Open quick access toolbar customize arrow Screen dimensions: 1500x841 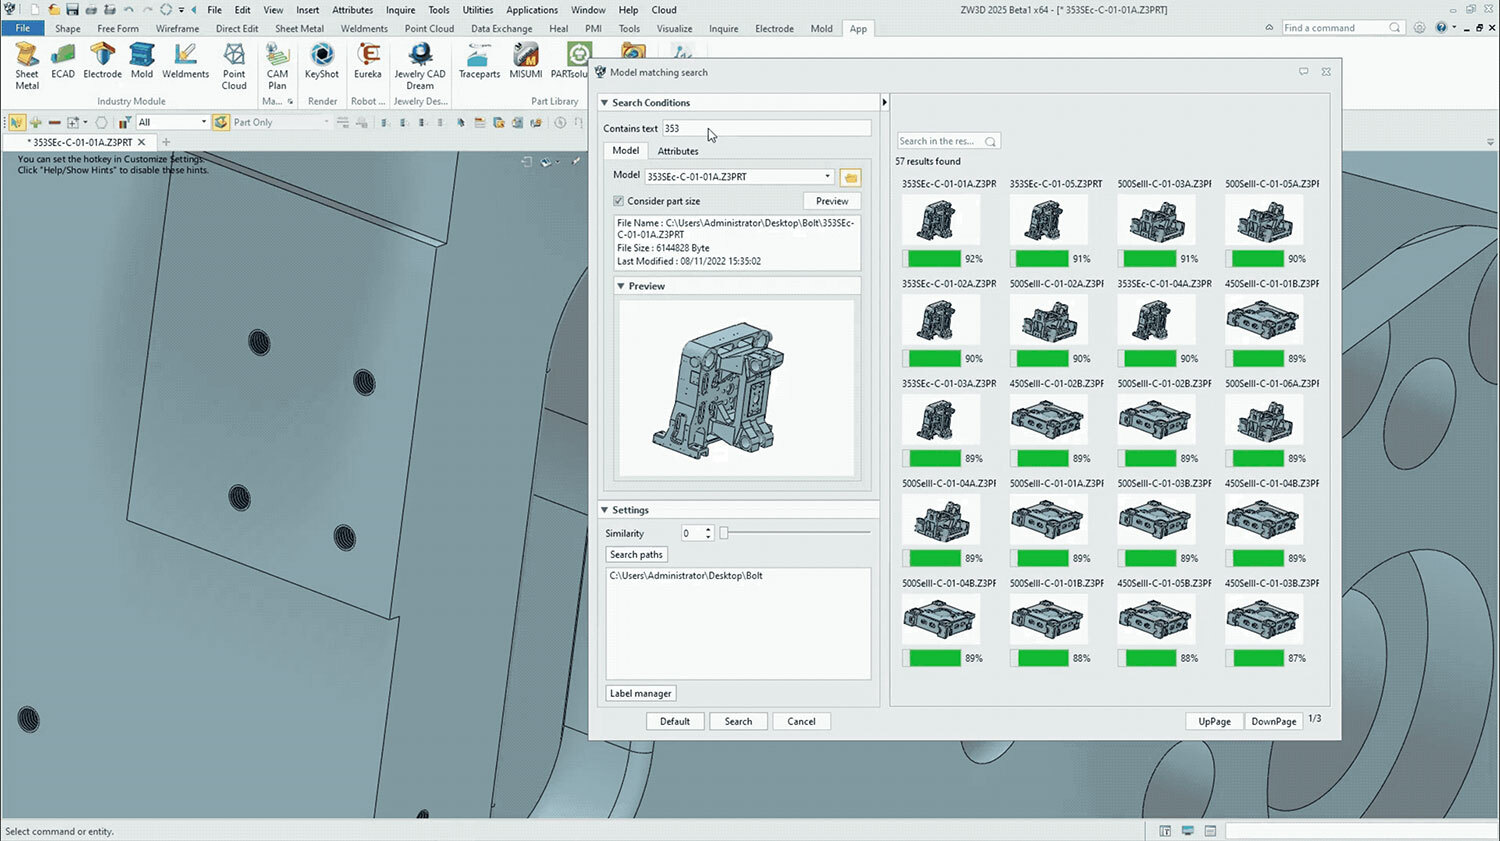(181, 10)
